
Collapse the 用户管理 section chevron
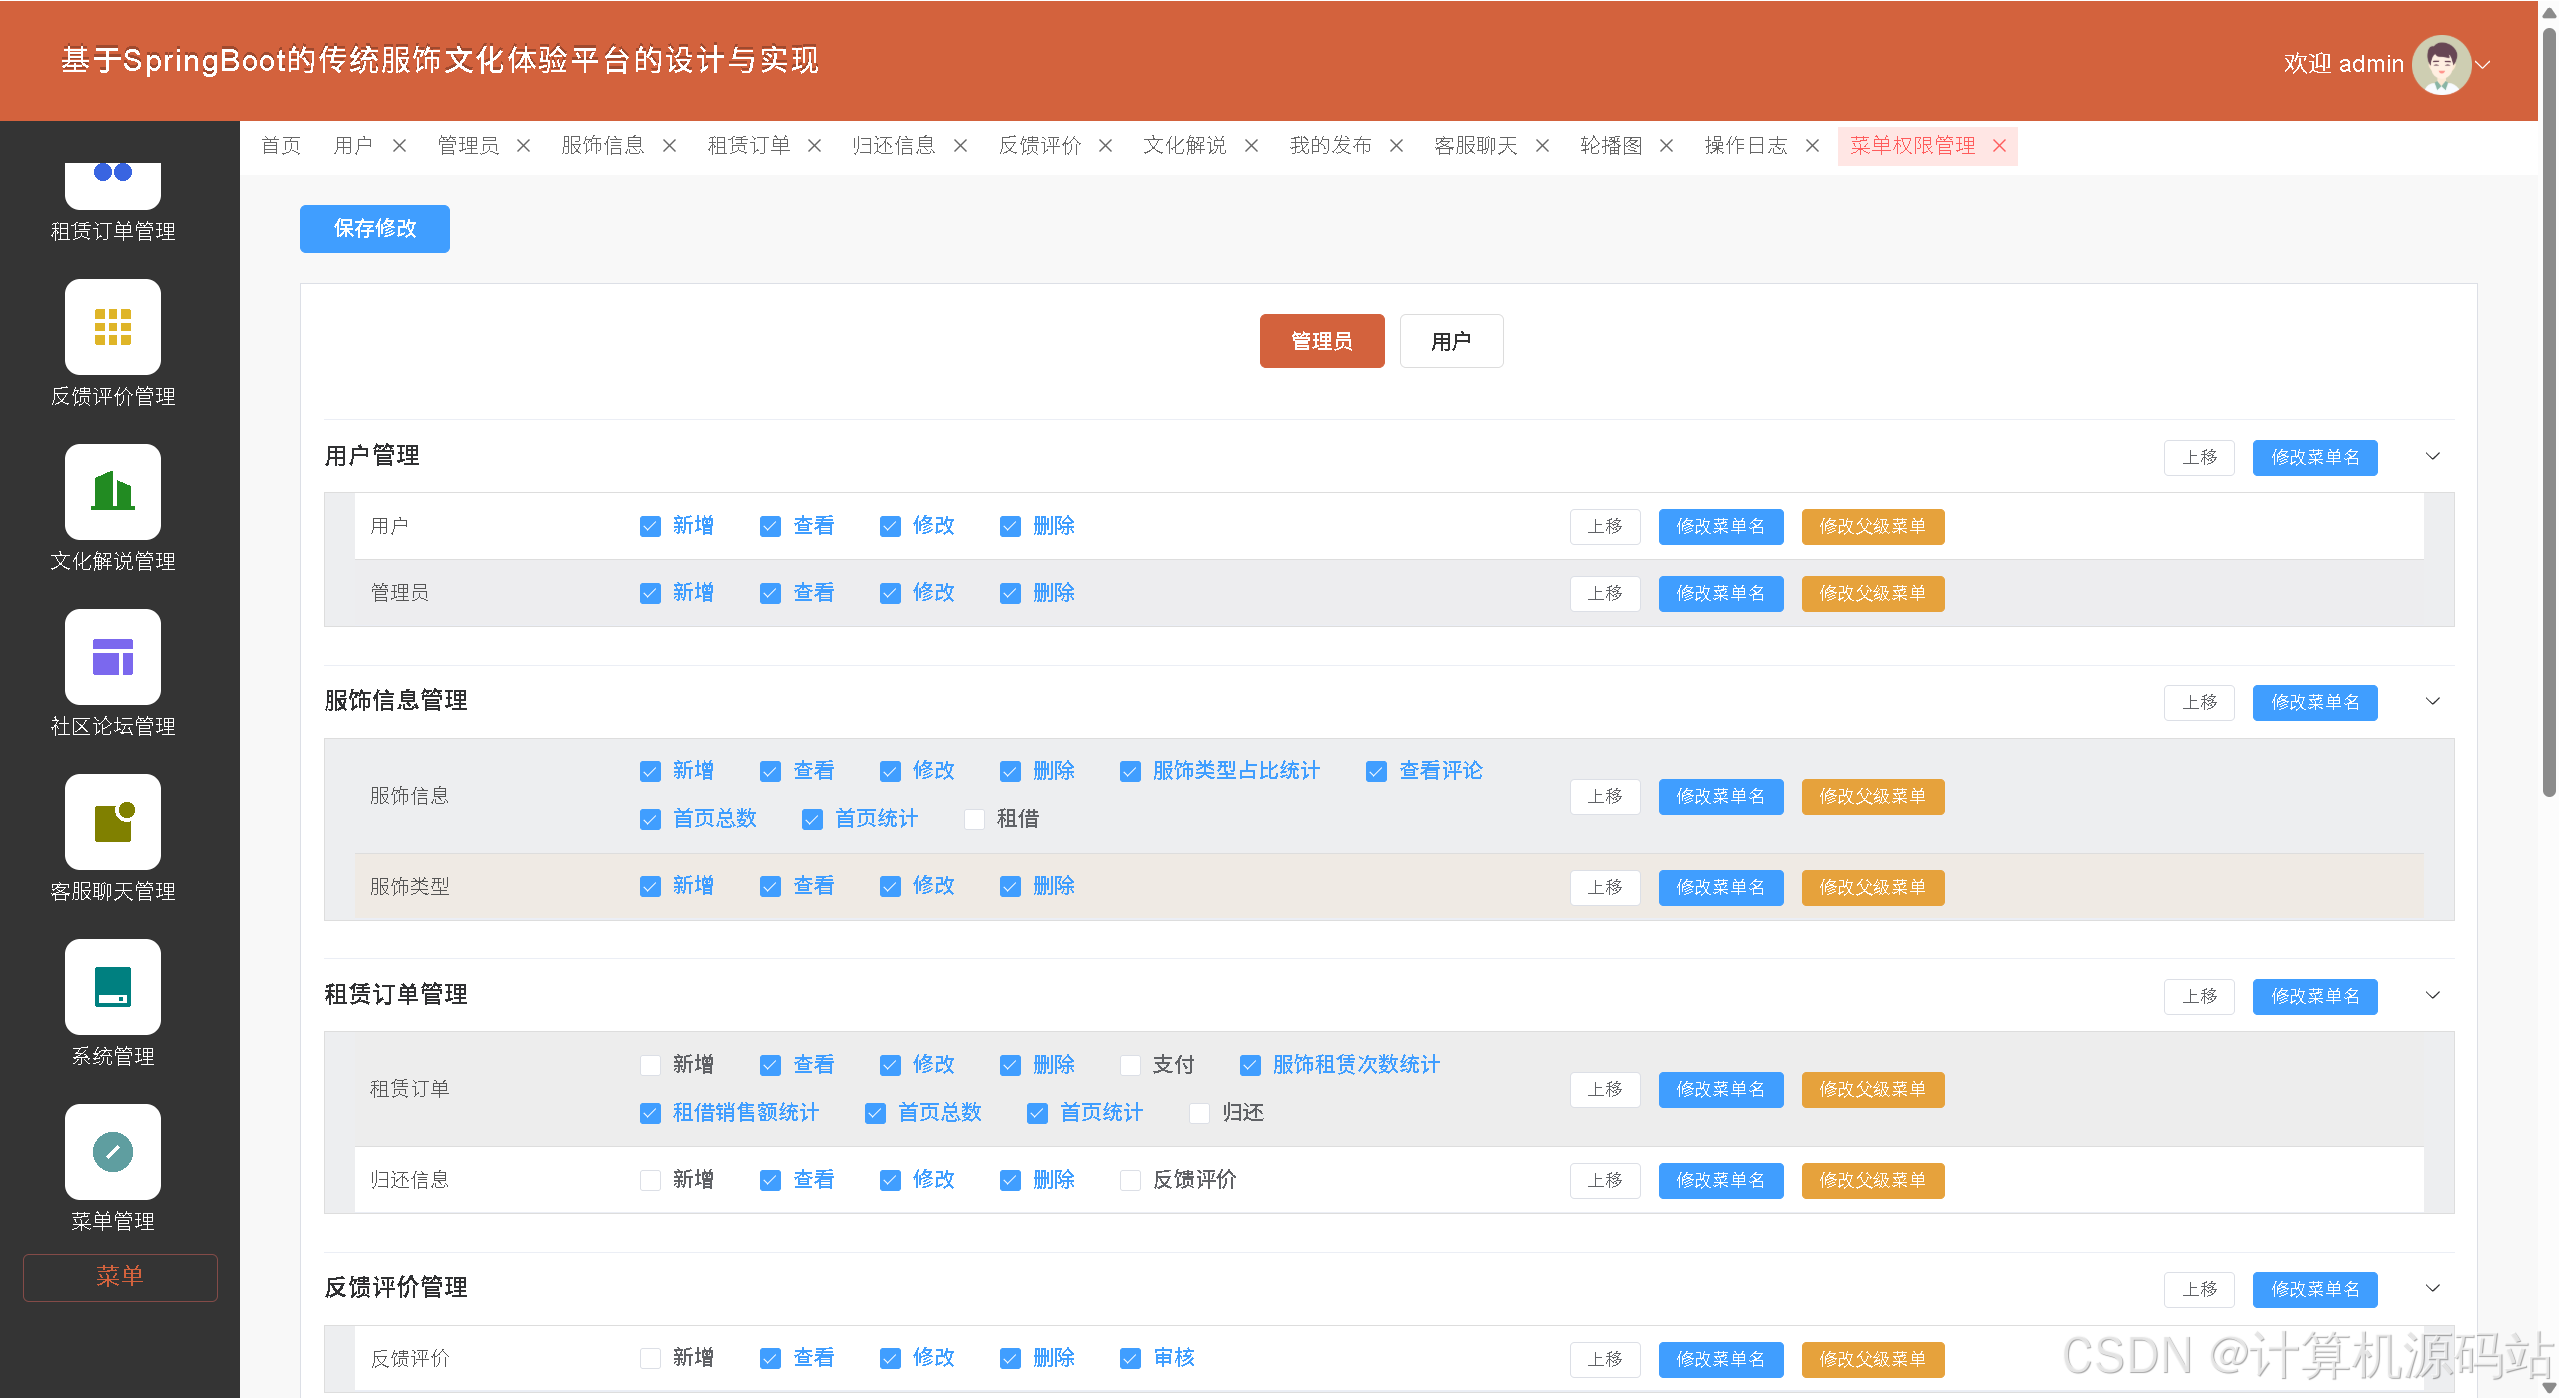pos(2433,457)
